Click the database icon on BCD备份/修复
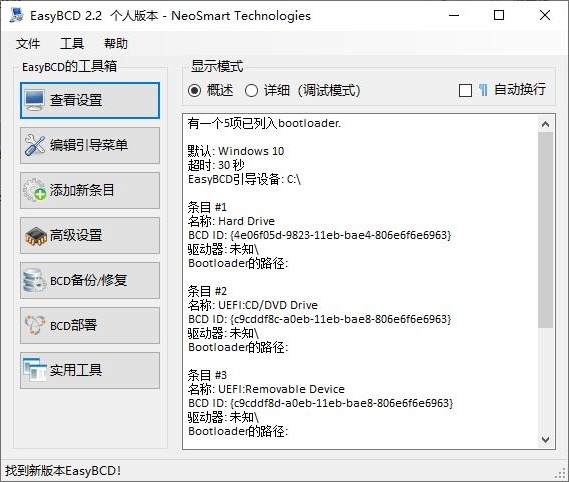Image resolution: width=569 pixels, height=482 pixels. 34,280
